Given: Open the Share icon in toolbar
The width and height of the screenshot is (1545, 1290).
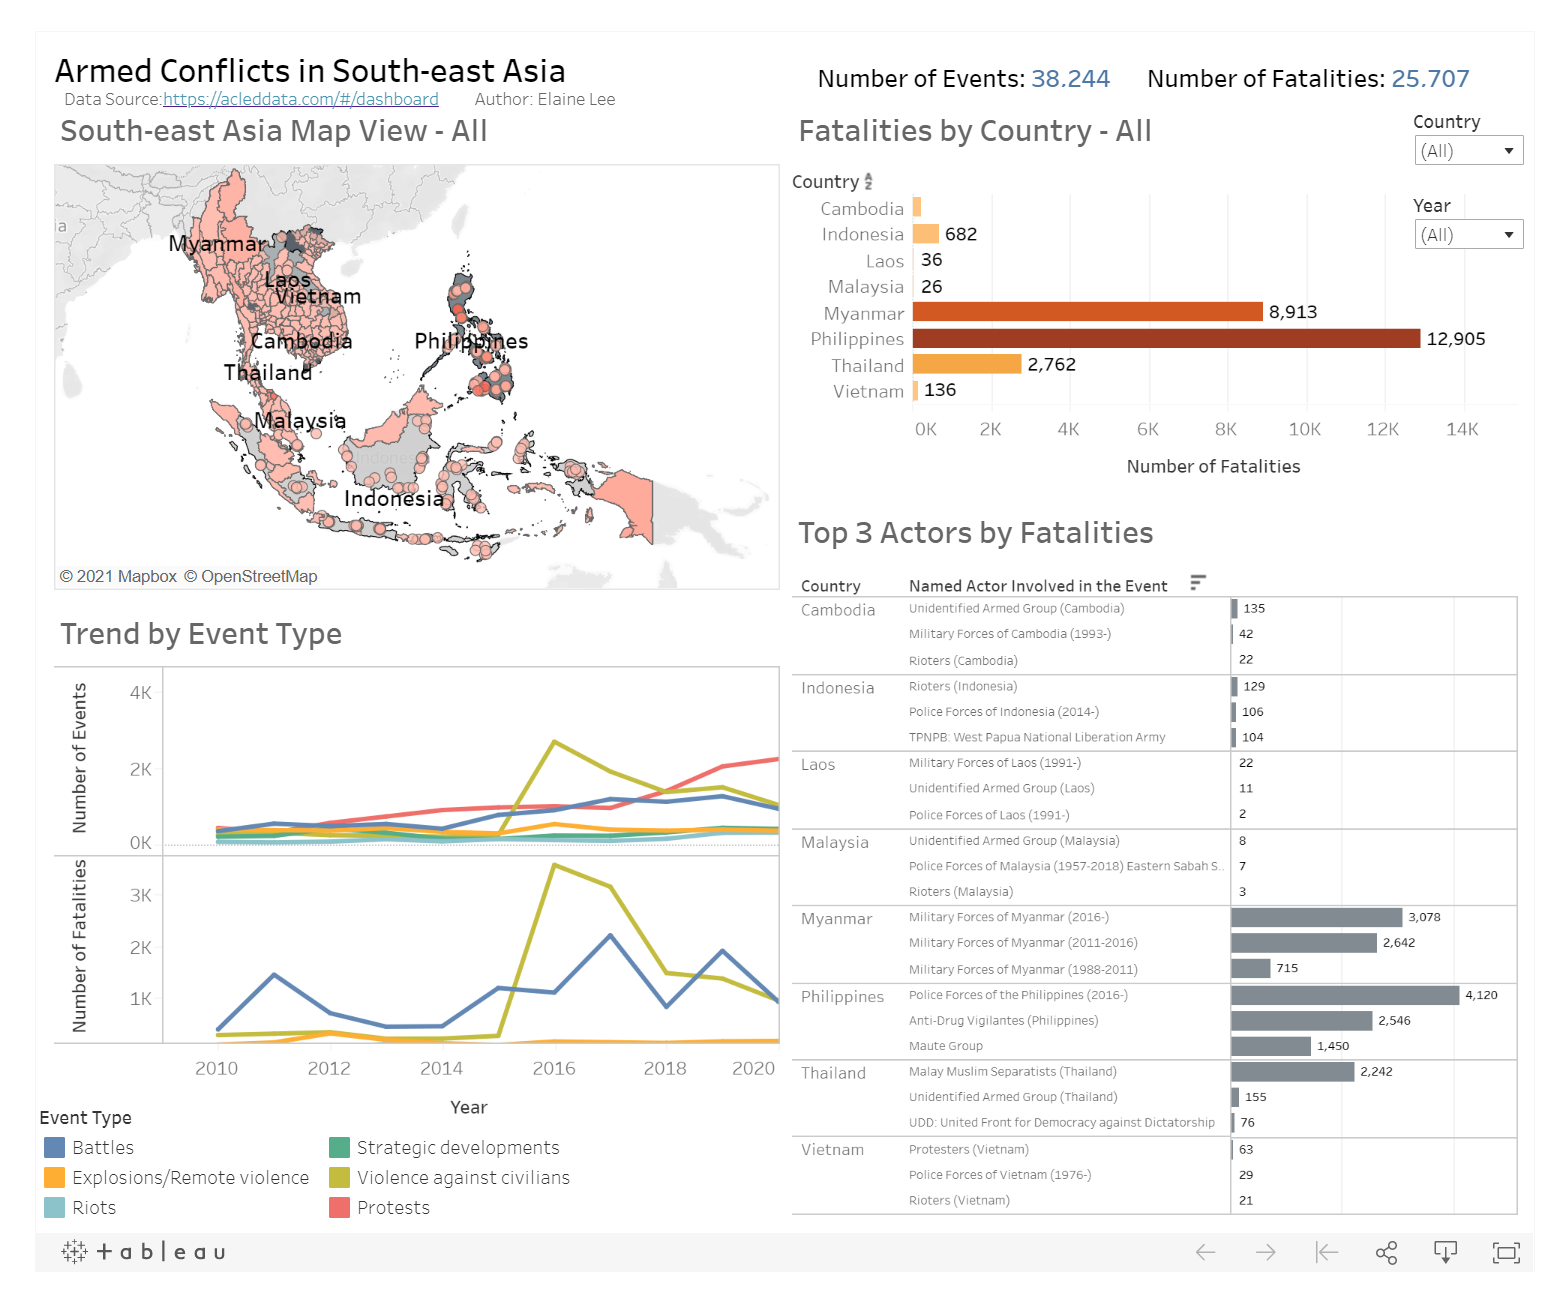Looking at the screenshot, I should pyautogui.click(x=1386, y=1252).
